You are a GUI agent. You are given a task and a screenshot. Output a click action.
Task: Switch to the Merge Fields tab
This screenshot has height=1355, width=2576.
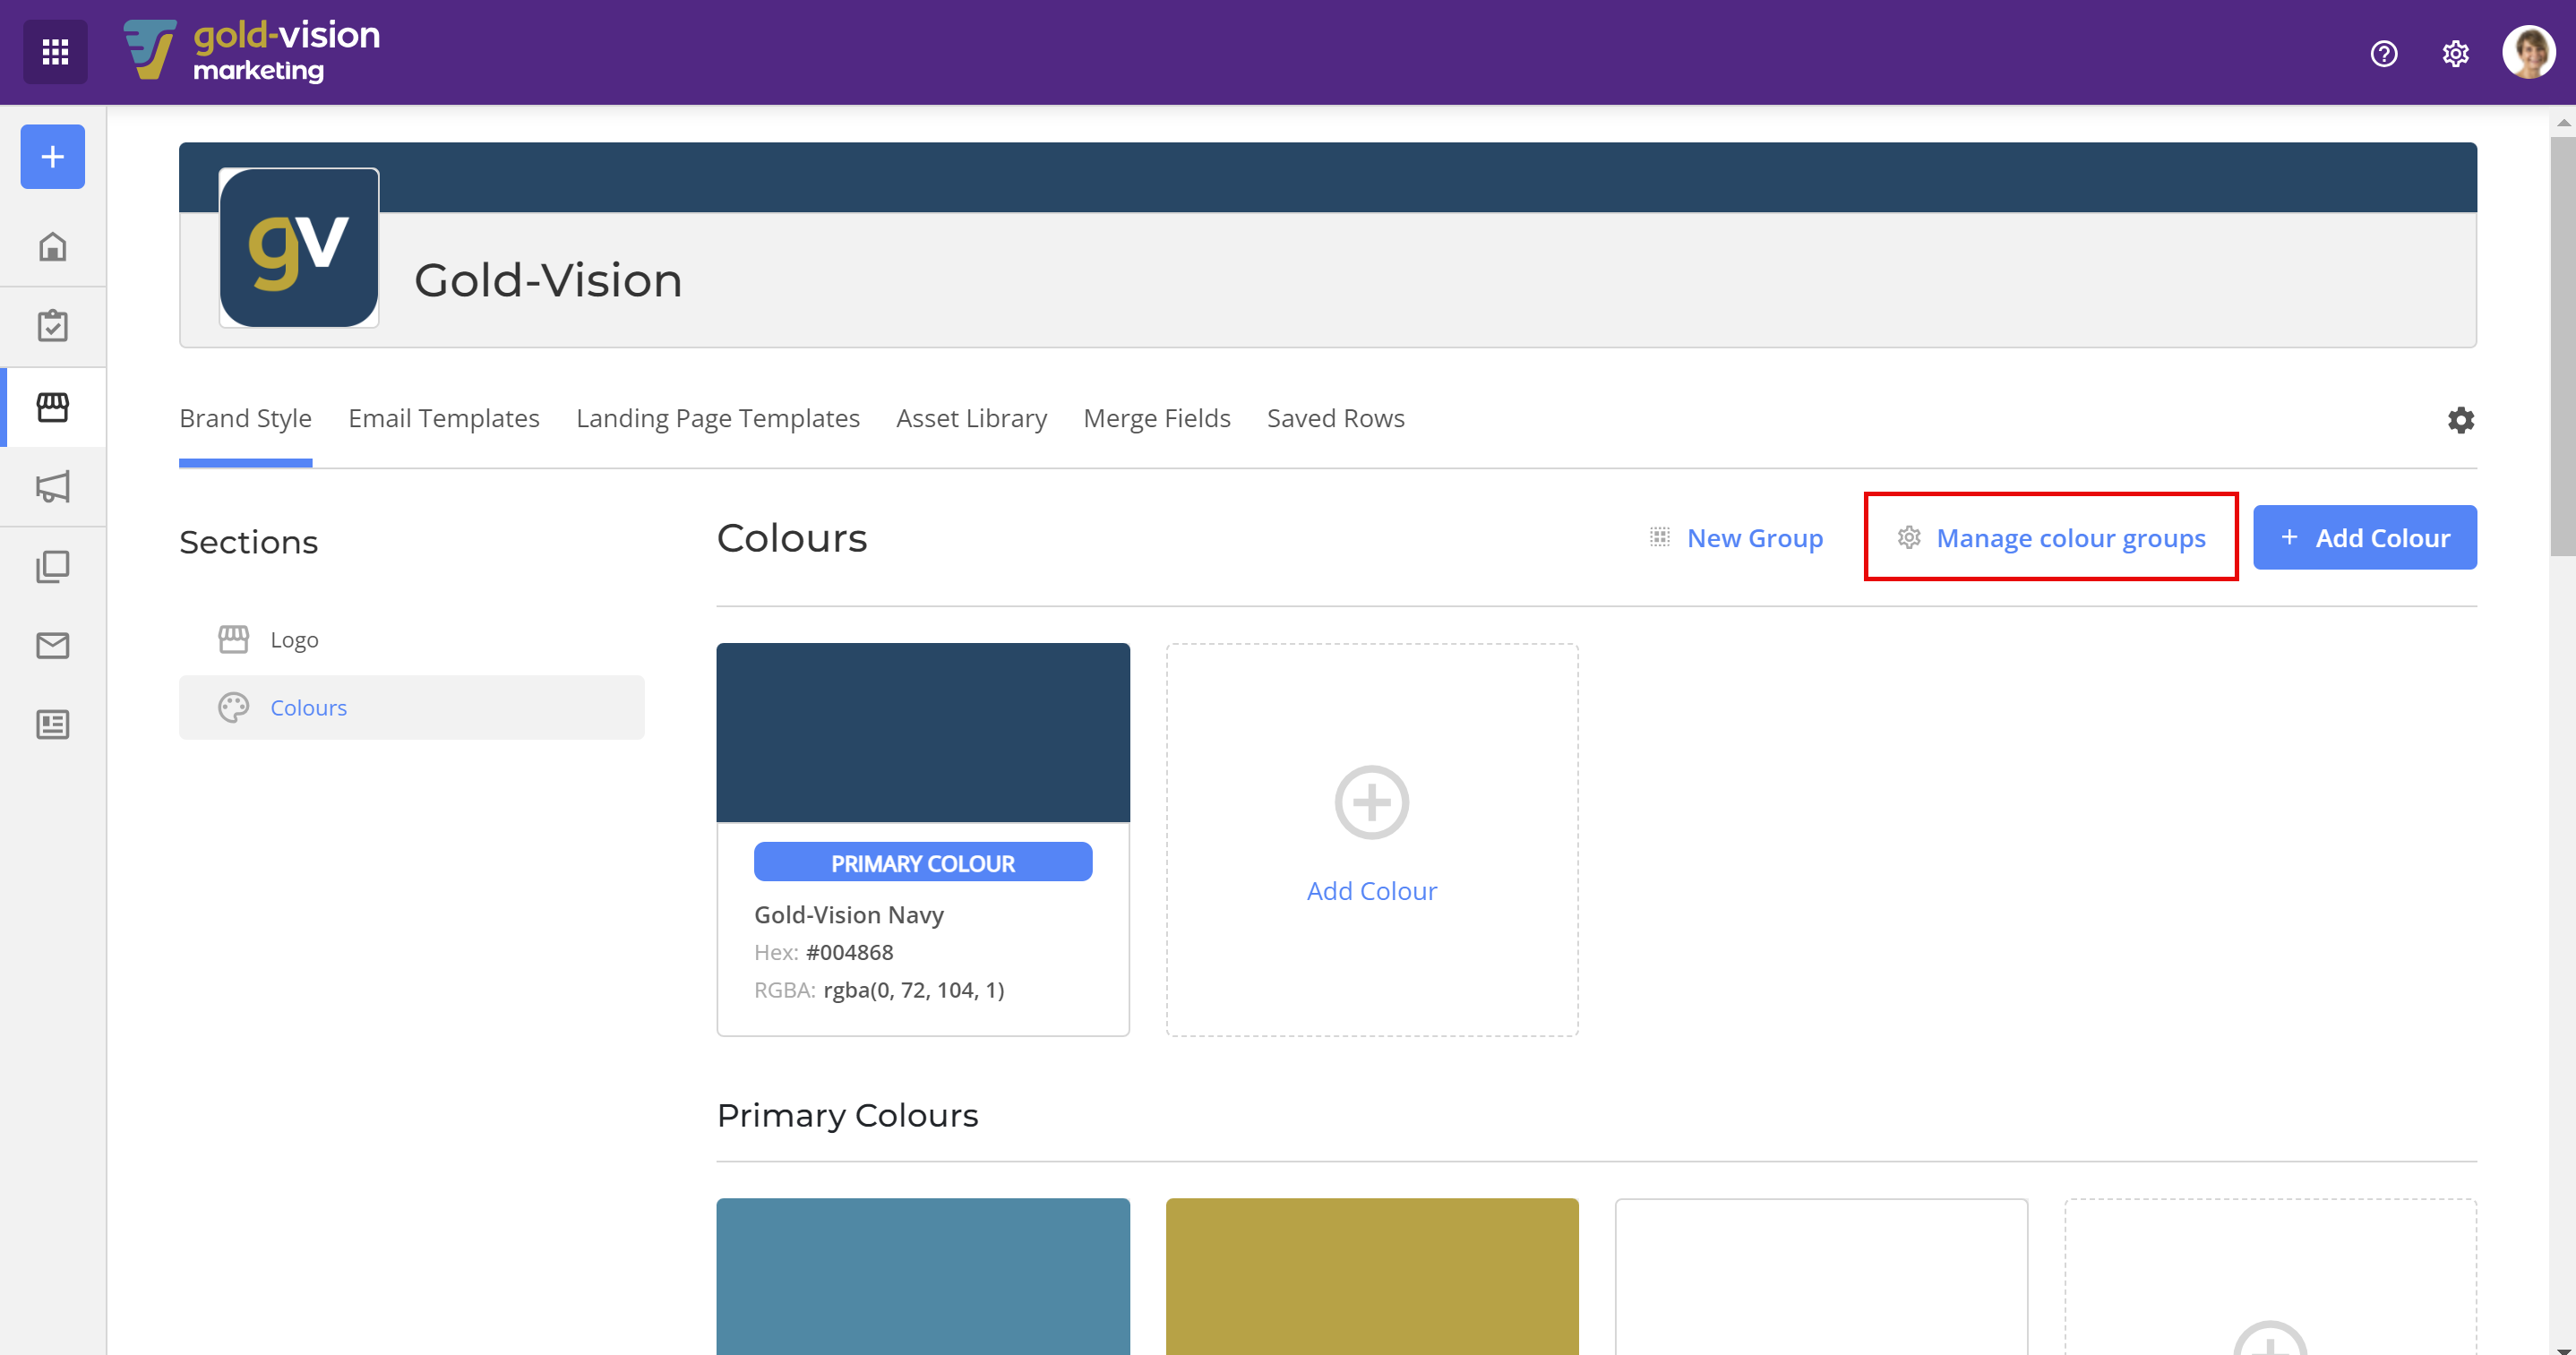1157,418
